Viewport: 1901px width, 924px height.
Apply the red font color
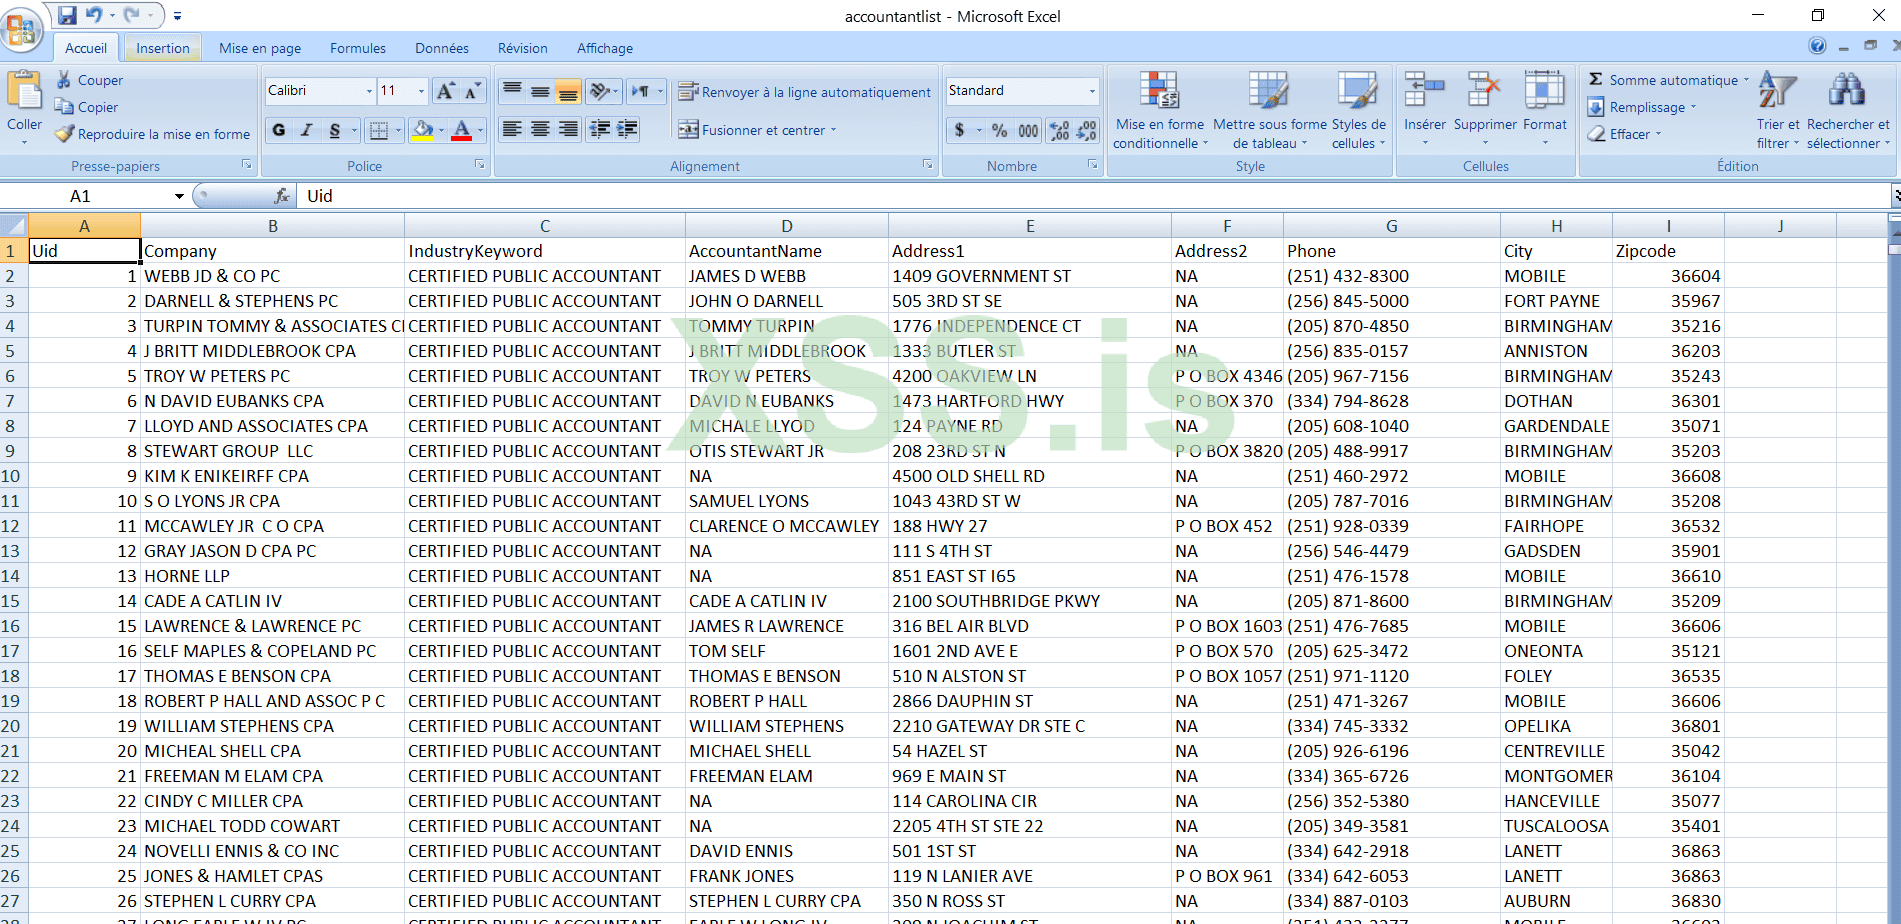pos(461,130)
